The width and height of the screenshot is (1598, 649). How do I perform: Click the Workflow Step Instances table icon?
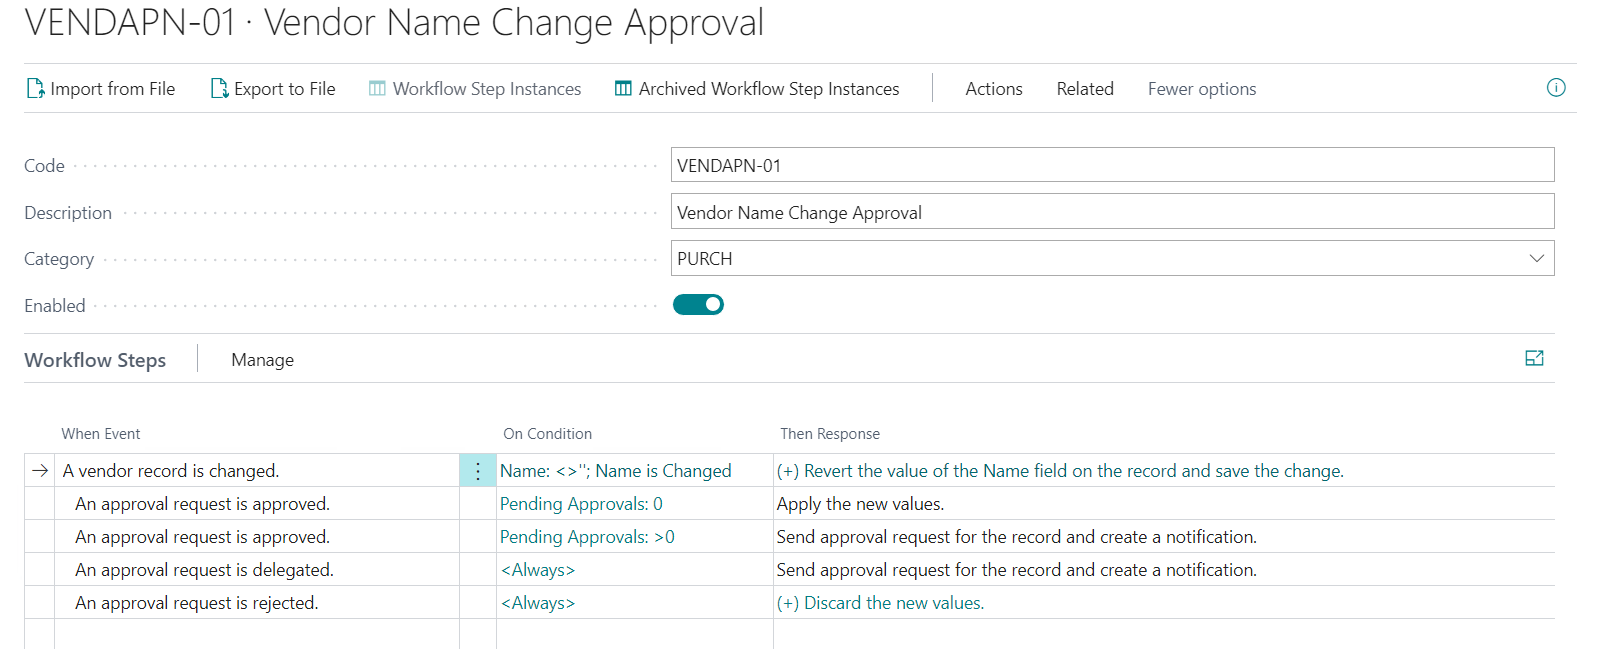[x=377, y=89]
